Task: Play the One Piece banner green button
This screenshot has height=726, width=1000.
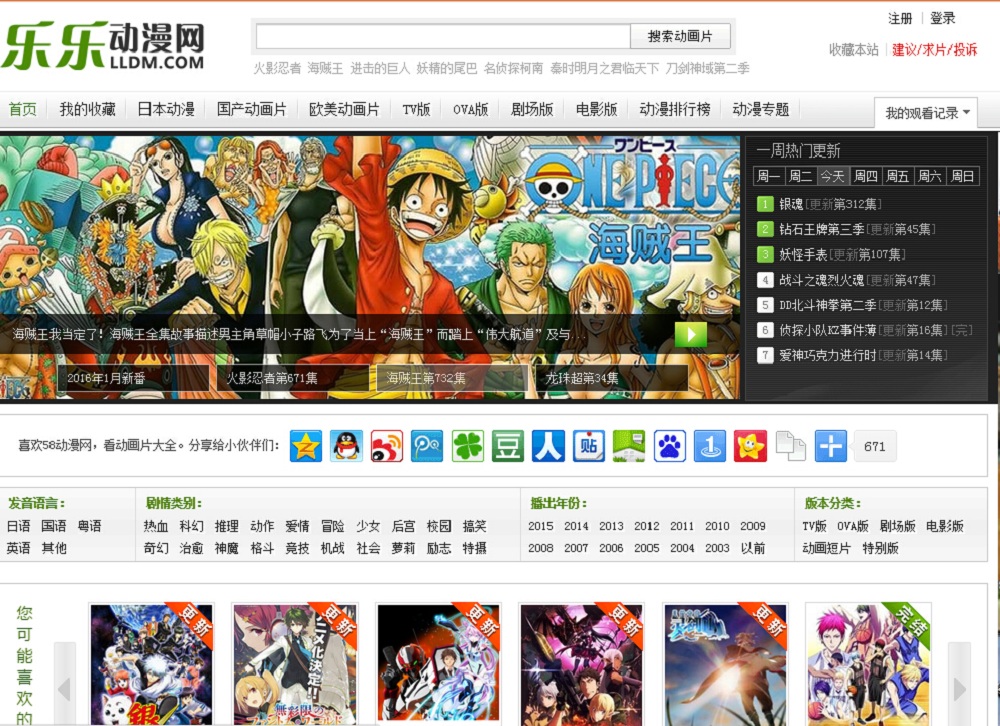Action: 691,334
